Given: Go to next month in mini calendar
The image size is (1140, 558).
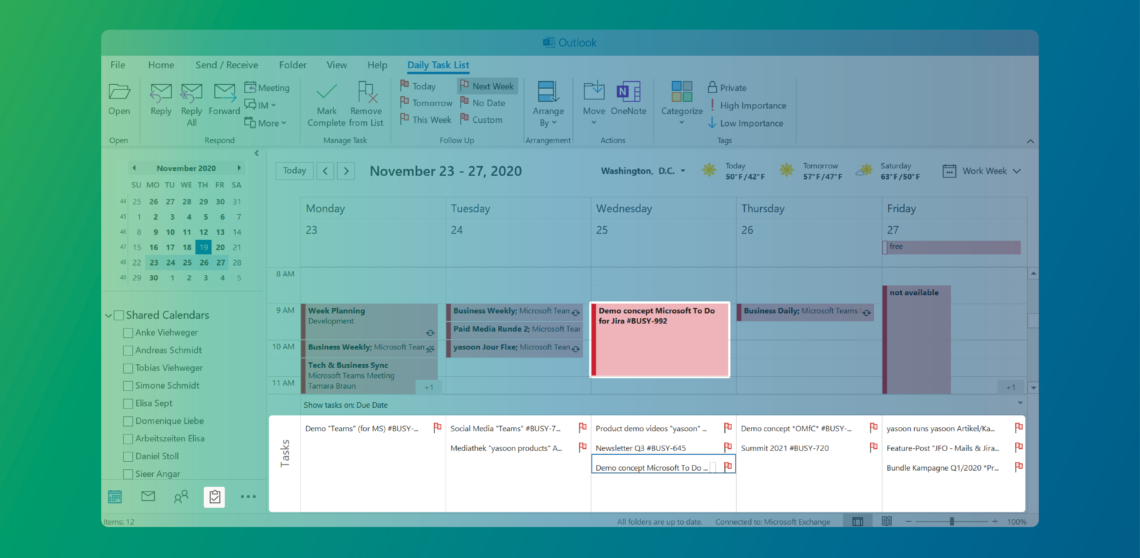Looking at the screenshot, I should [238, 168].
